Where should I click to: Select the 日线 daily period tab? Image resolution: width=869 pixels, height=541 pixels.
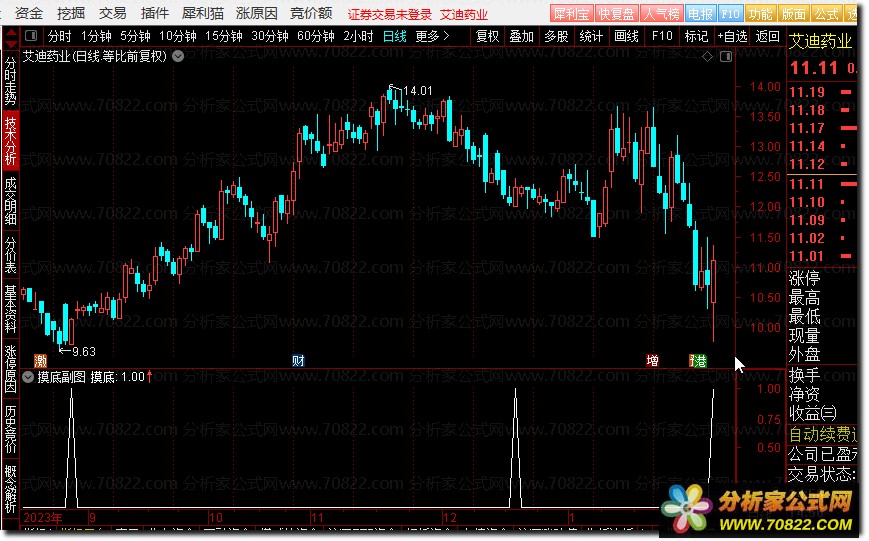coord(395,37)
